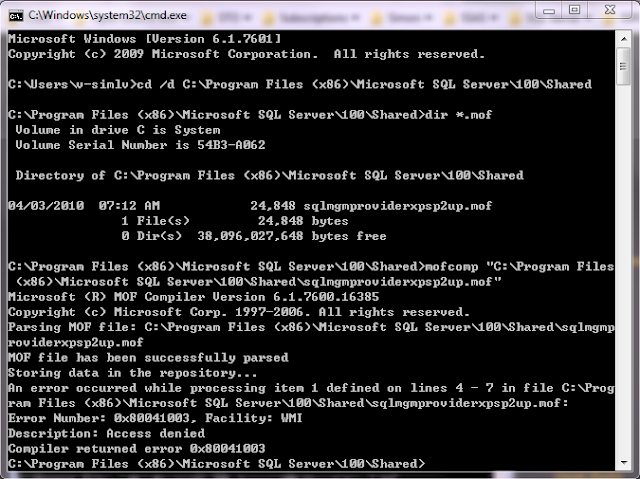Image resolution: width=640 pixels, height=479 pixels.
Task: Click the cmd.exe system menu icon
Action: pyautogui.click(x=16, y=16)
